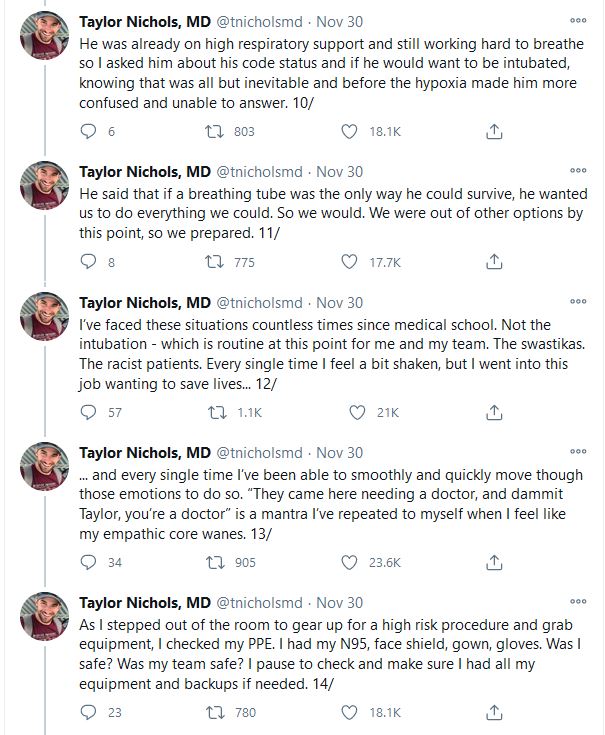Open the profile avatar beside the 10/ tweet
Viewport: 605px width, 735px height.
pos(45,36)
